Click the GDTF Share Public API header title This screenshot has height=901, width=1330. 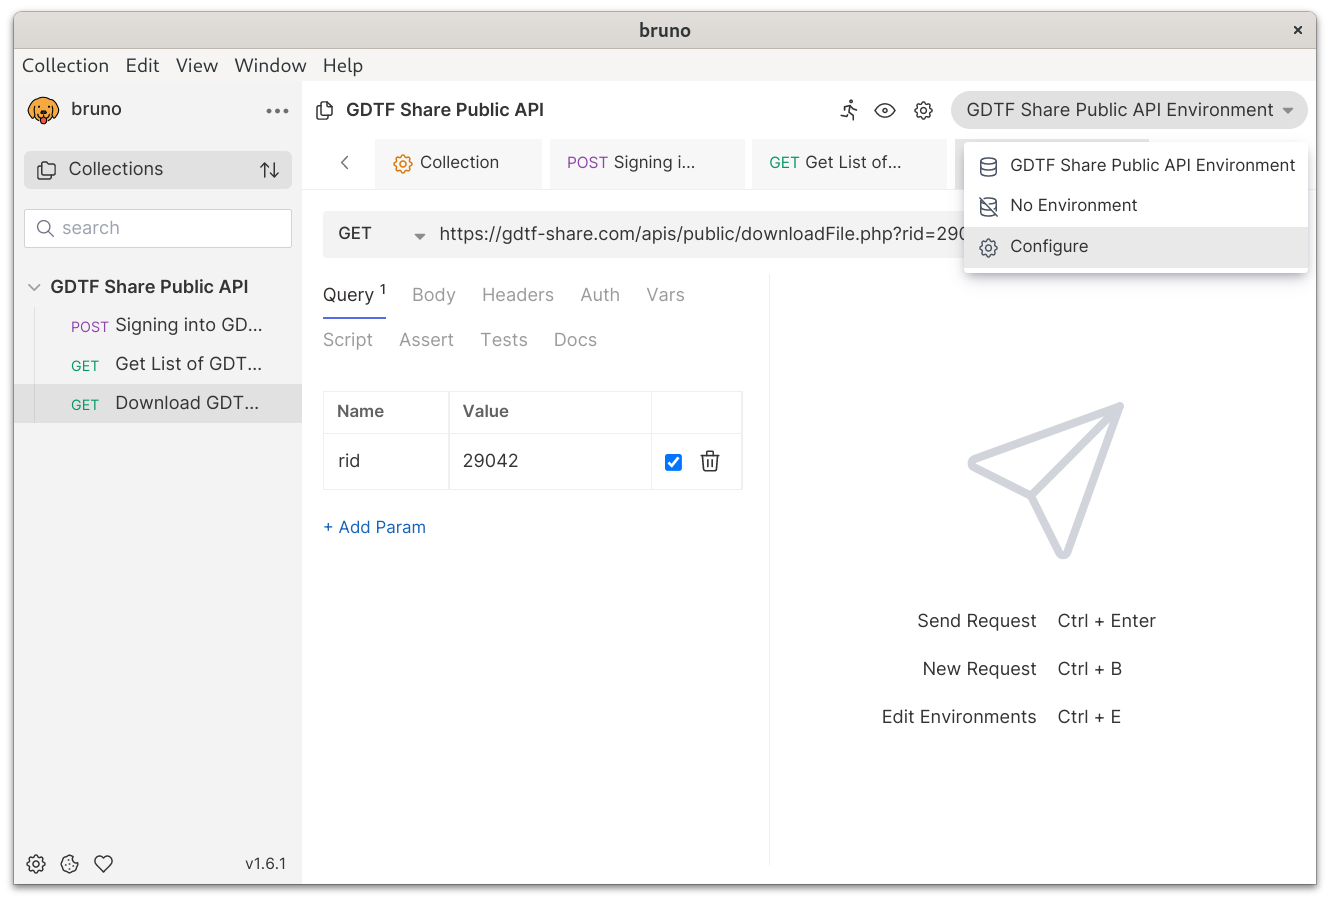[x=445, y=110]
